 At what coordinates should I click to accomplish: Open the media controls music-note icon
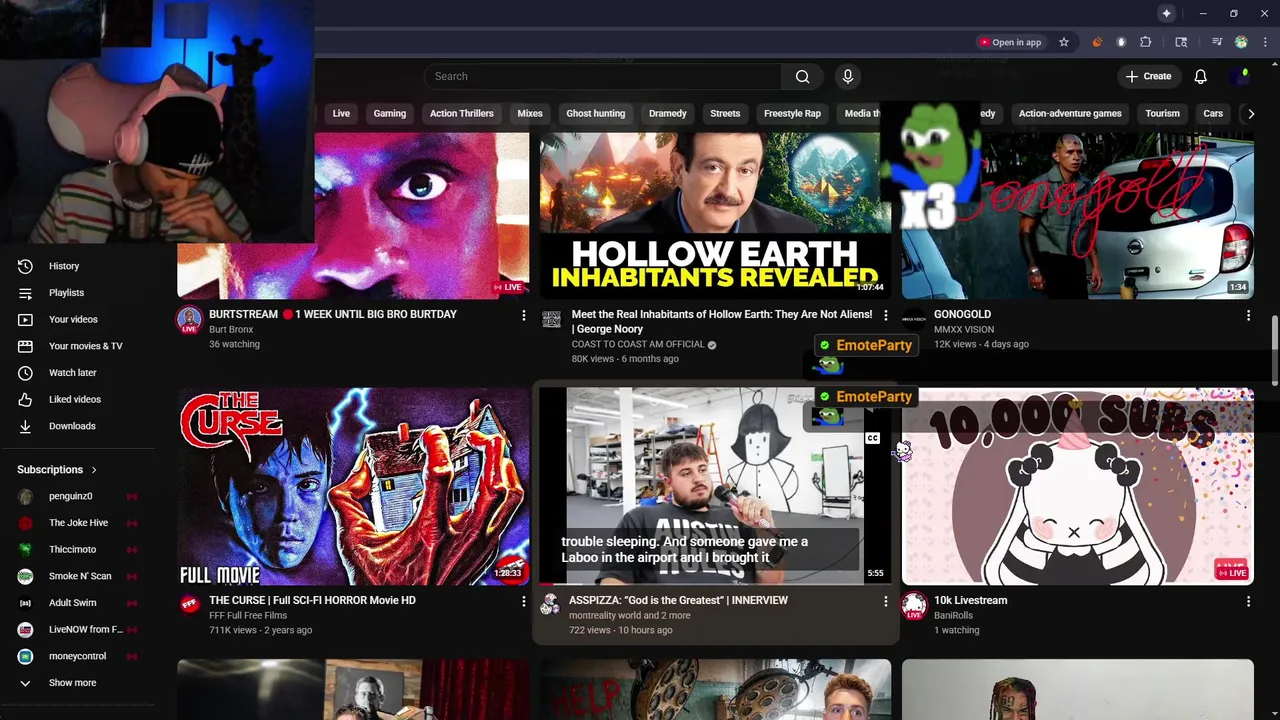pos(1217,42)
